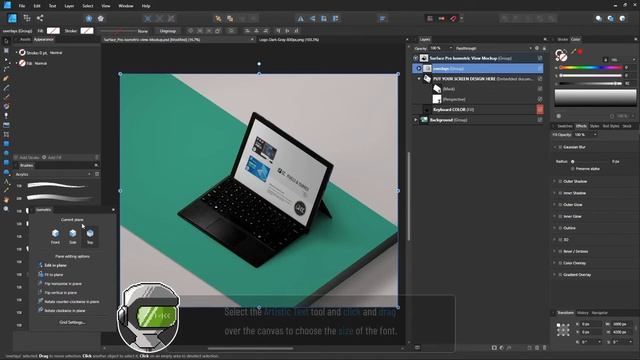The width and height of the screenshot is (640, 360).
Task: Enable the Outer Glow effect checkbox
Action: coord(560,205)
